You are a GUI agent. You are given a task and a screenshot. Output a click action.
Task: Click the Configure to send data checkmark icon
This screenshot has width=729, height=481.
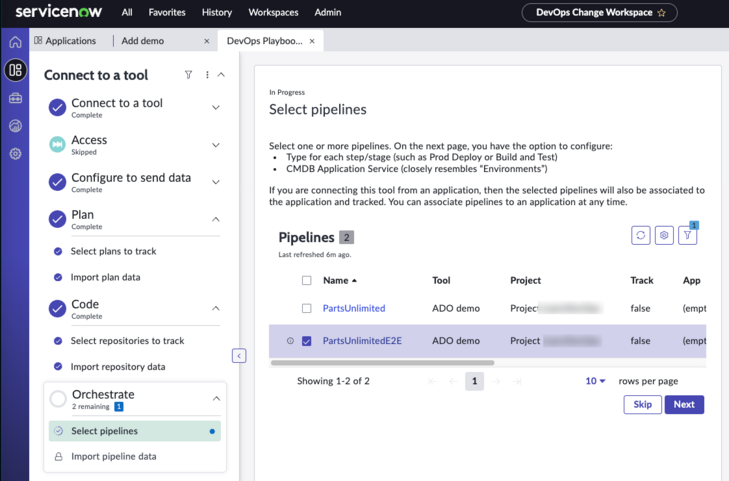pyautogui.click(x=58, y=182)
